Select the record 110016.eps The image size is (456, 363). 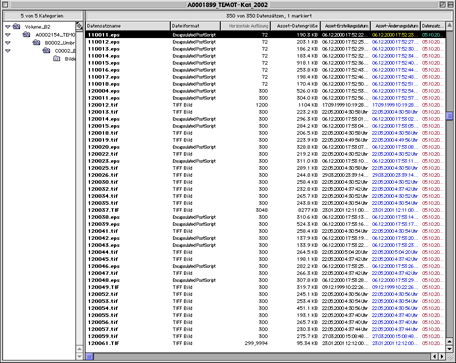point(265,70)
